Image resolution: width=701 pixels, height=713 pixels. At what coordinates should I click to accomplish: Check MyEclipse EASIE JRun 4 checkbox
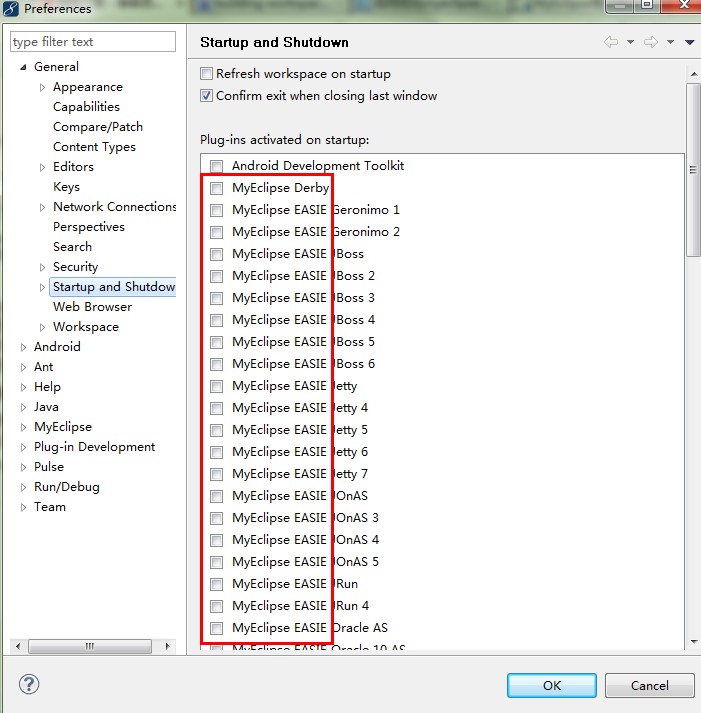pyautogui.click(x=216, y=606)
